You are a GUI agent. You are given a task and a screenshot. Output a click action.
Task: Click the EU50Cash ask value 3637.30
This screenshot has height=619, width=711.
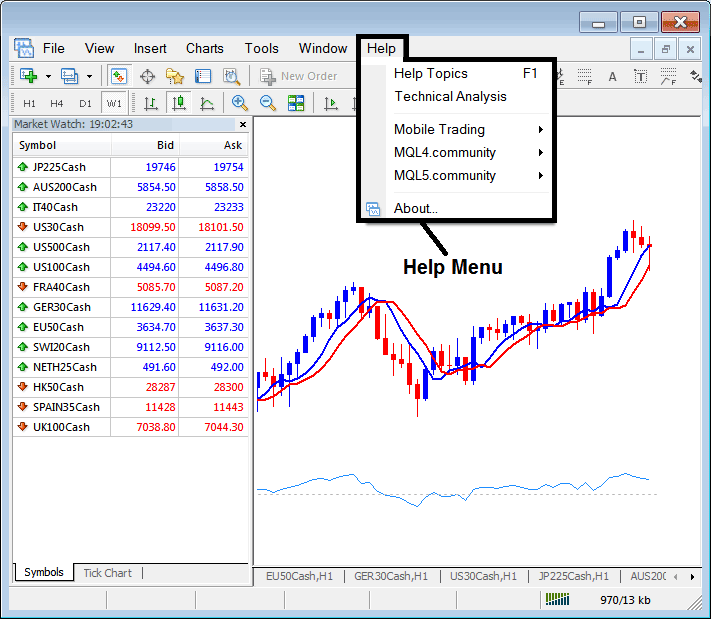coord(224,327)
